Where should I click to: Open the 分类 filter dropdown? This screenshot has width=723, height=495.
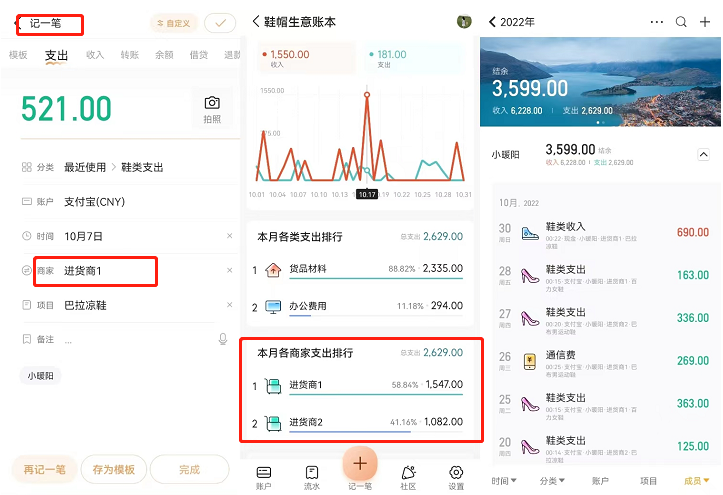(552, 481)
